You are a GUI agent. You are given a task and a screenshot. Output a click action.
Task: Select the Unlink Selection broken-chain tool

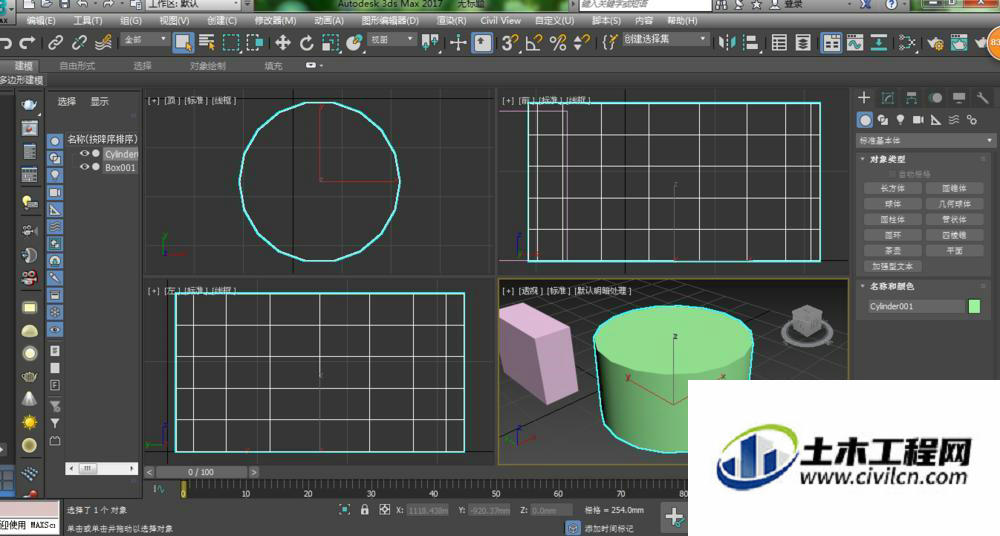(x=79, y=43)
